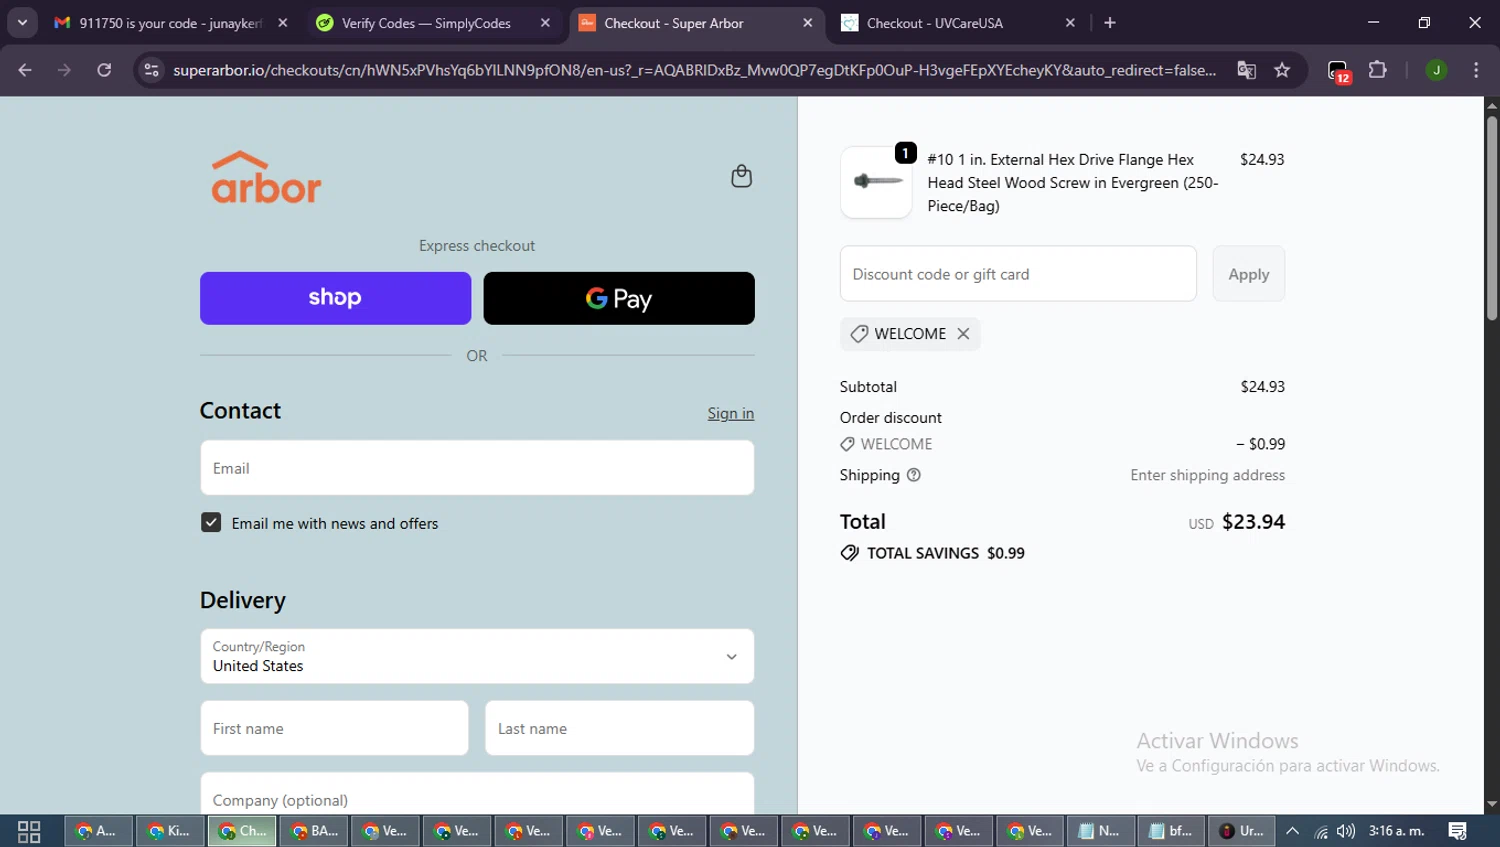This screenshot has height=847, width=1500.
Task: Click the scrollbar down arrow
Action: 1491,804
